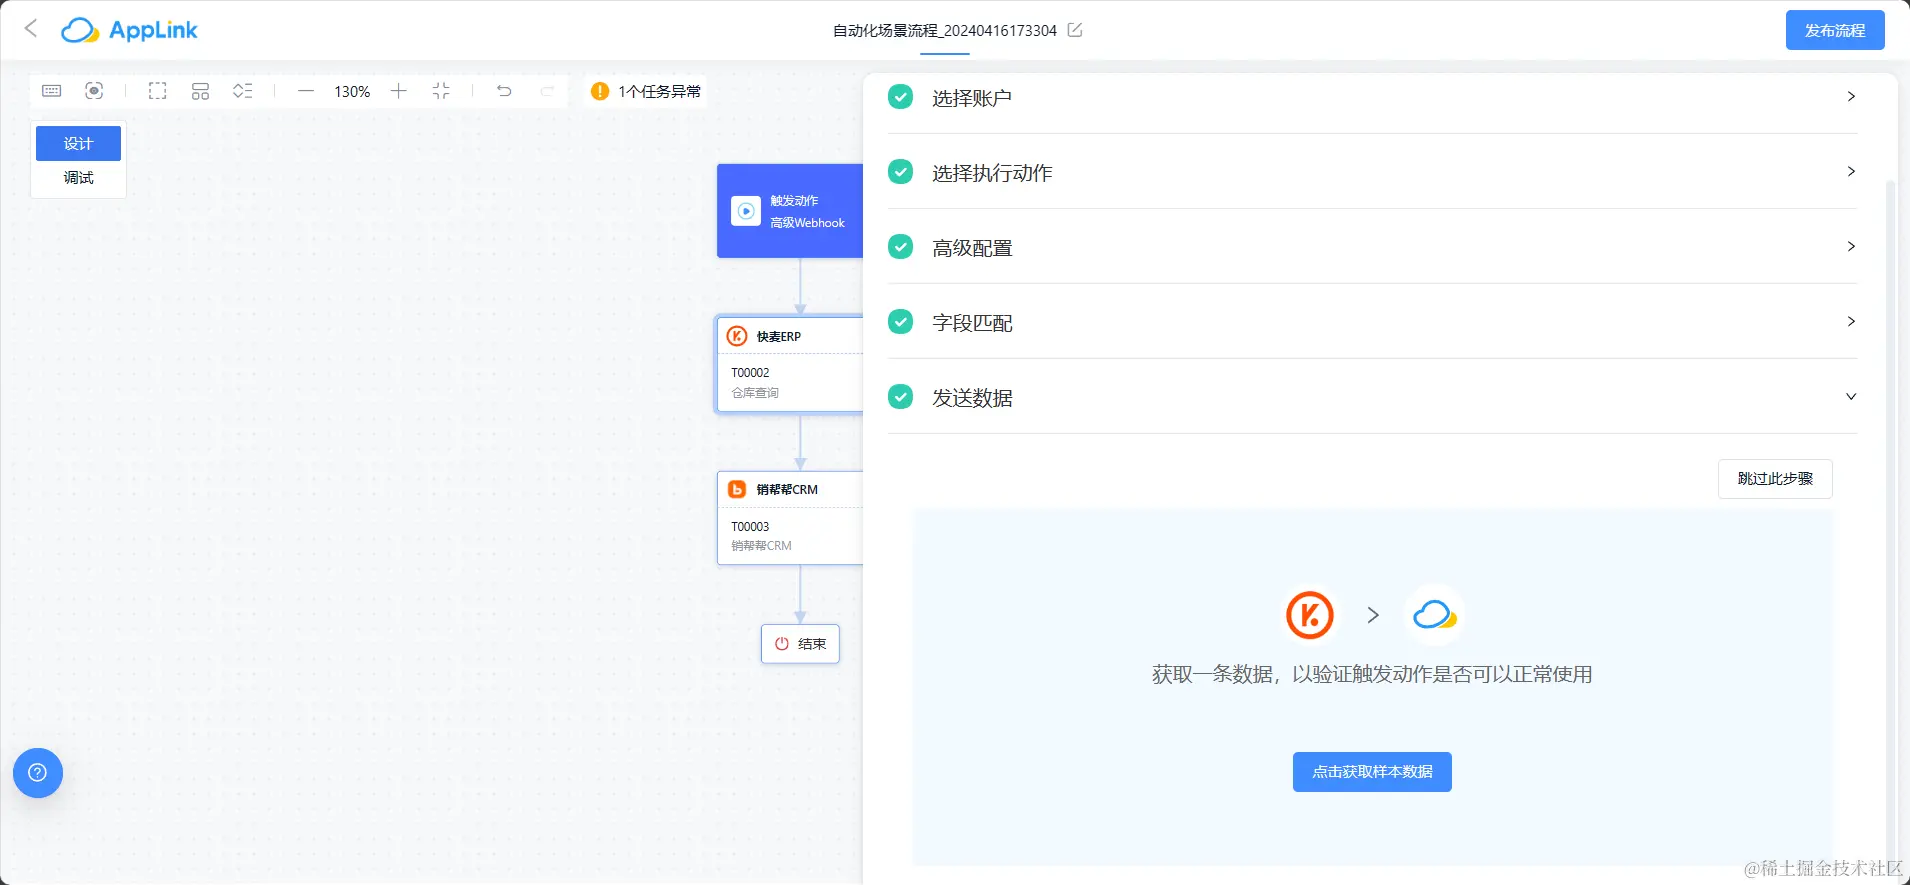1910x885 pixels.
Task: Click the 点击获取样本数据 button
Action: pos(1372,772)
